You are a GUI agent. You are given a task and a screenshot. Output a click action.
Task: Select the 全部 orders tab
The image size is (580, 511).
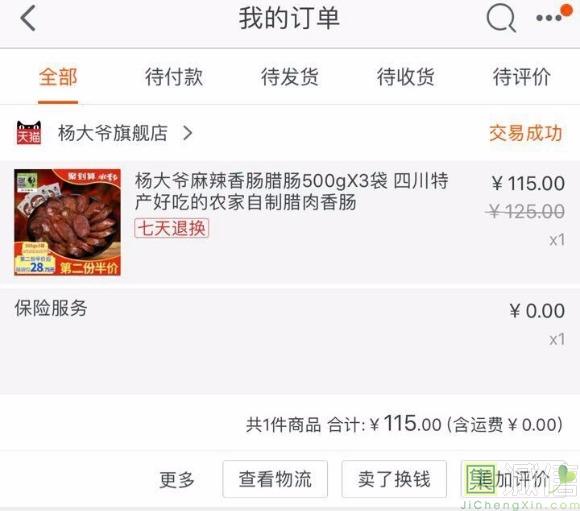coord(58,77)
